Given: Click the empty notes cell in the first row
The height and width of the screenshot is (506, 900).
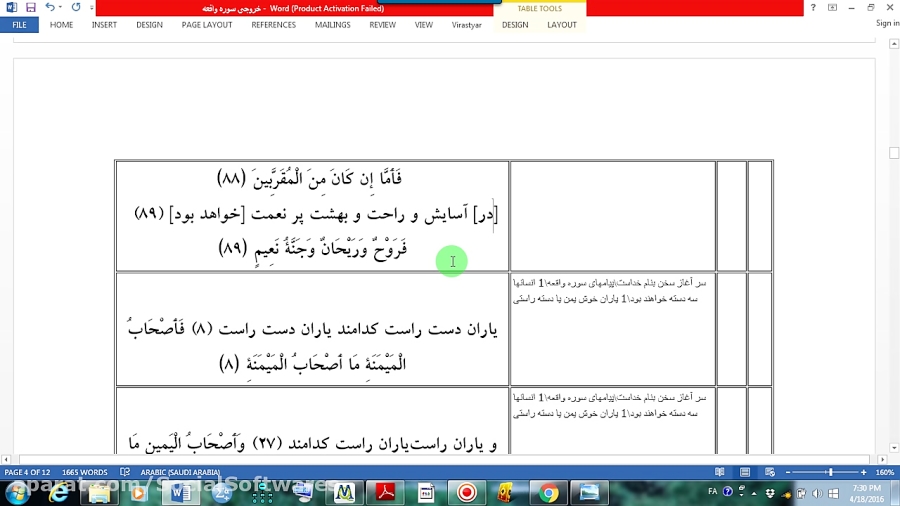Looking at the screenshot, I should point(612,216).
